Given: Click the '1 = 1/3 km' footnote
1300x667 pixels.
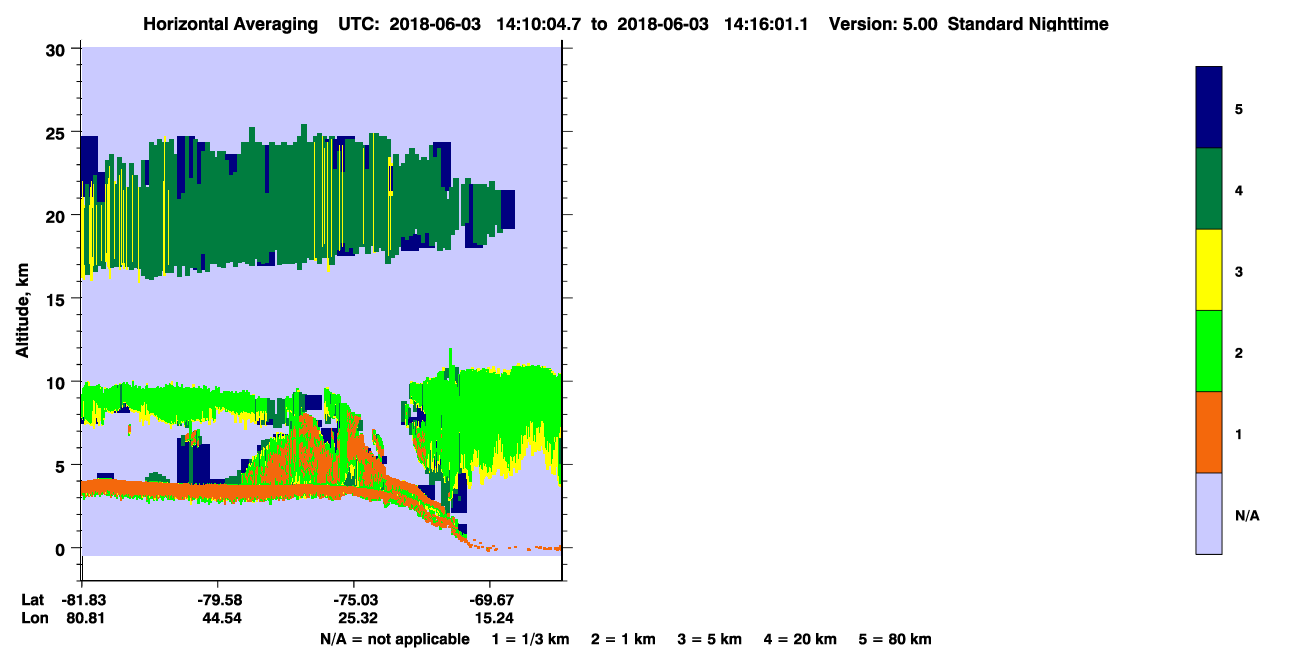Looking at the screenshot, I should point(533,639).
